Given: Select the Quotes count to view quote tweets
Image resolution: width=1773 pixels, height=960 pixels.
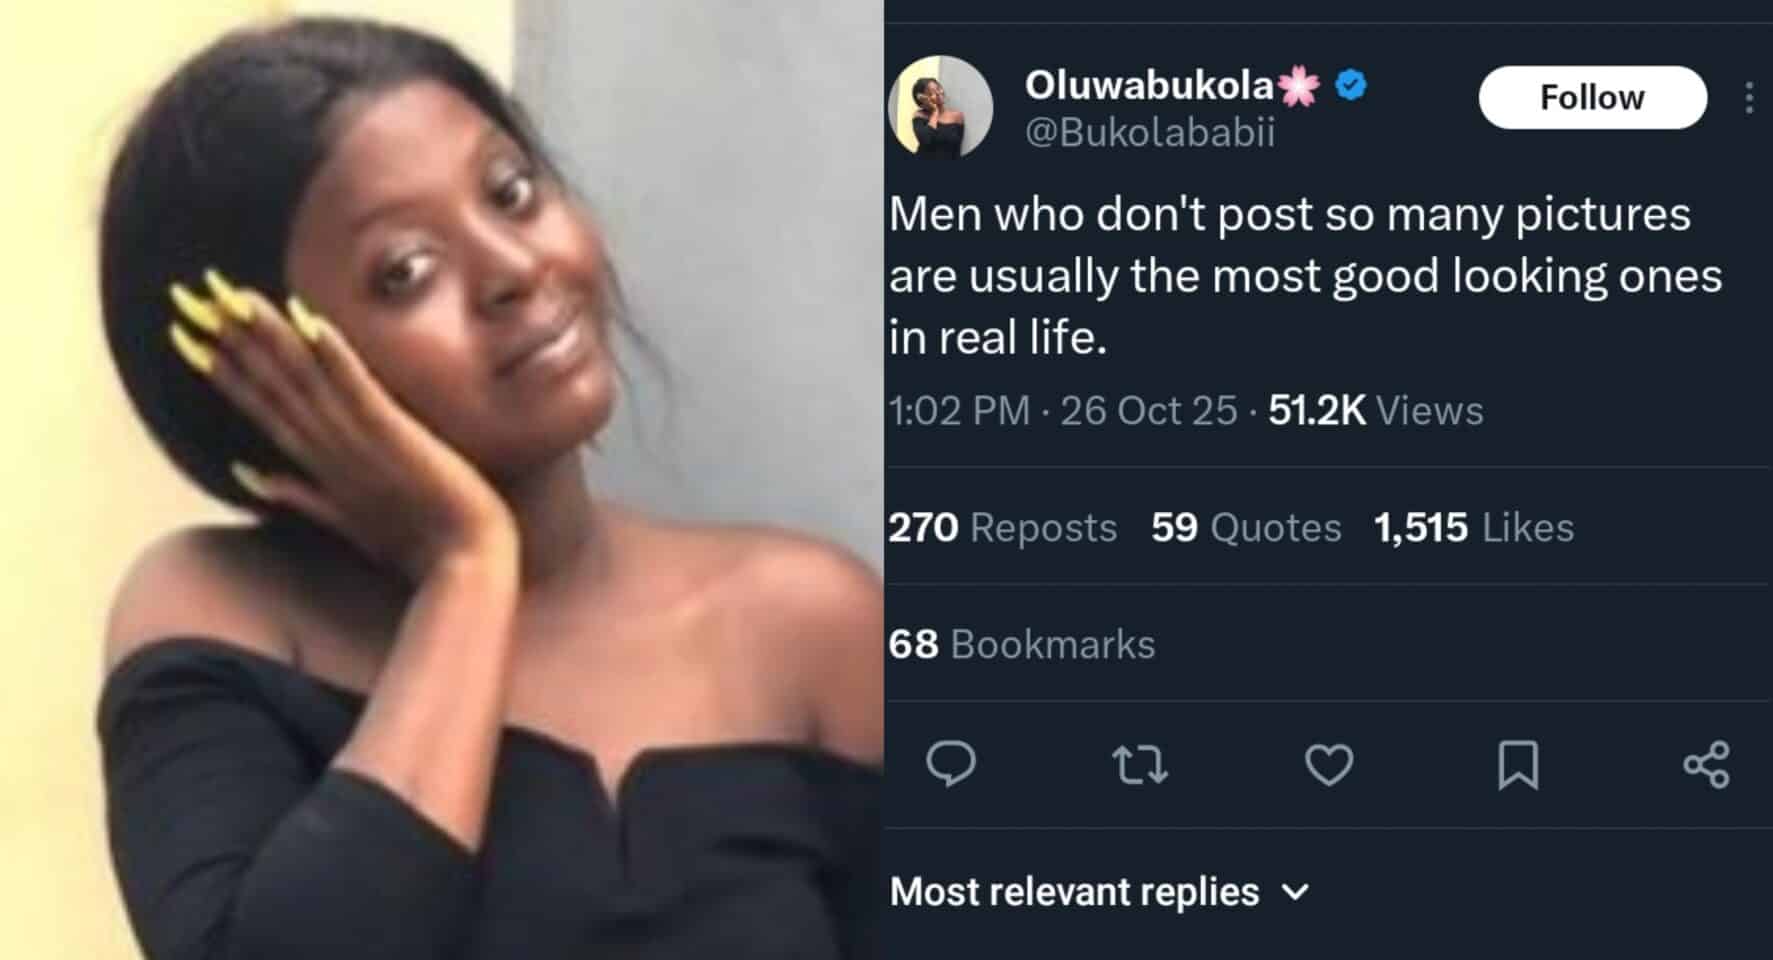Looking at the screenshot, I should pos(1245,528).
